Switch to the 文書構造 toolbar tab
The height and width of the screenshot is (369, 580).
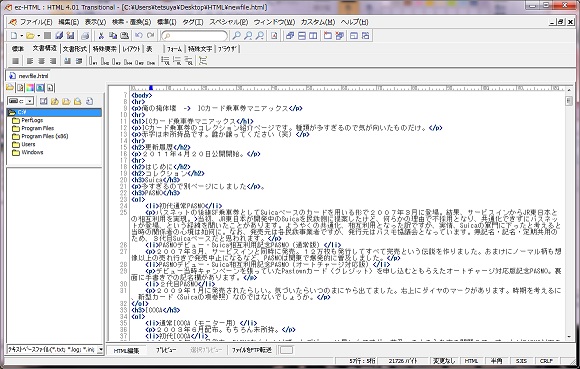tap(44, 48)
